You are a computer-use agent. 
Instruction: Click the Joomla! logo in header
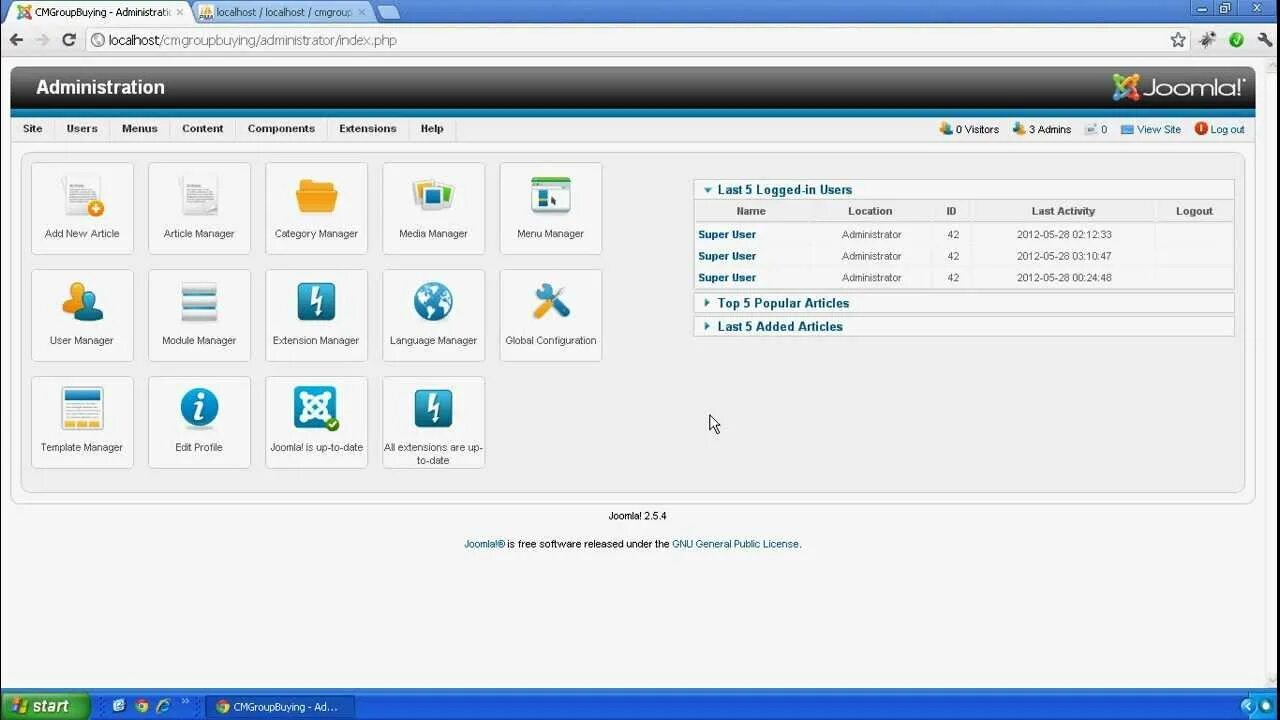tap(1179, 87)
